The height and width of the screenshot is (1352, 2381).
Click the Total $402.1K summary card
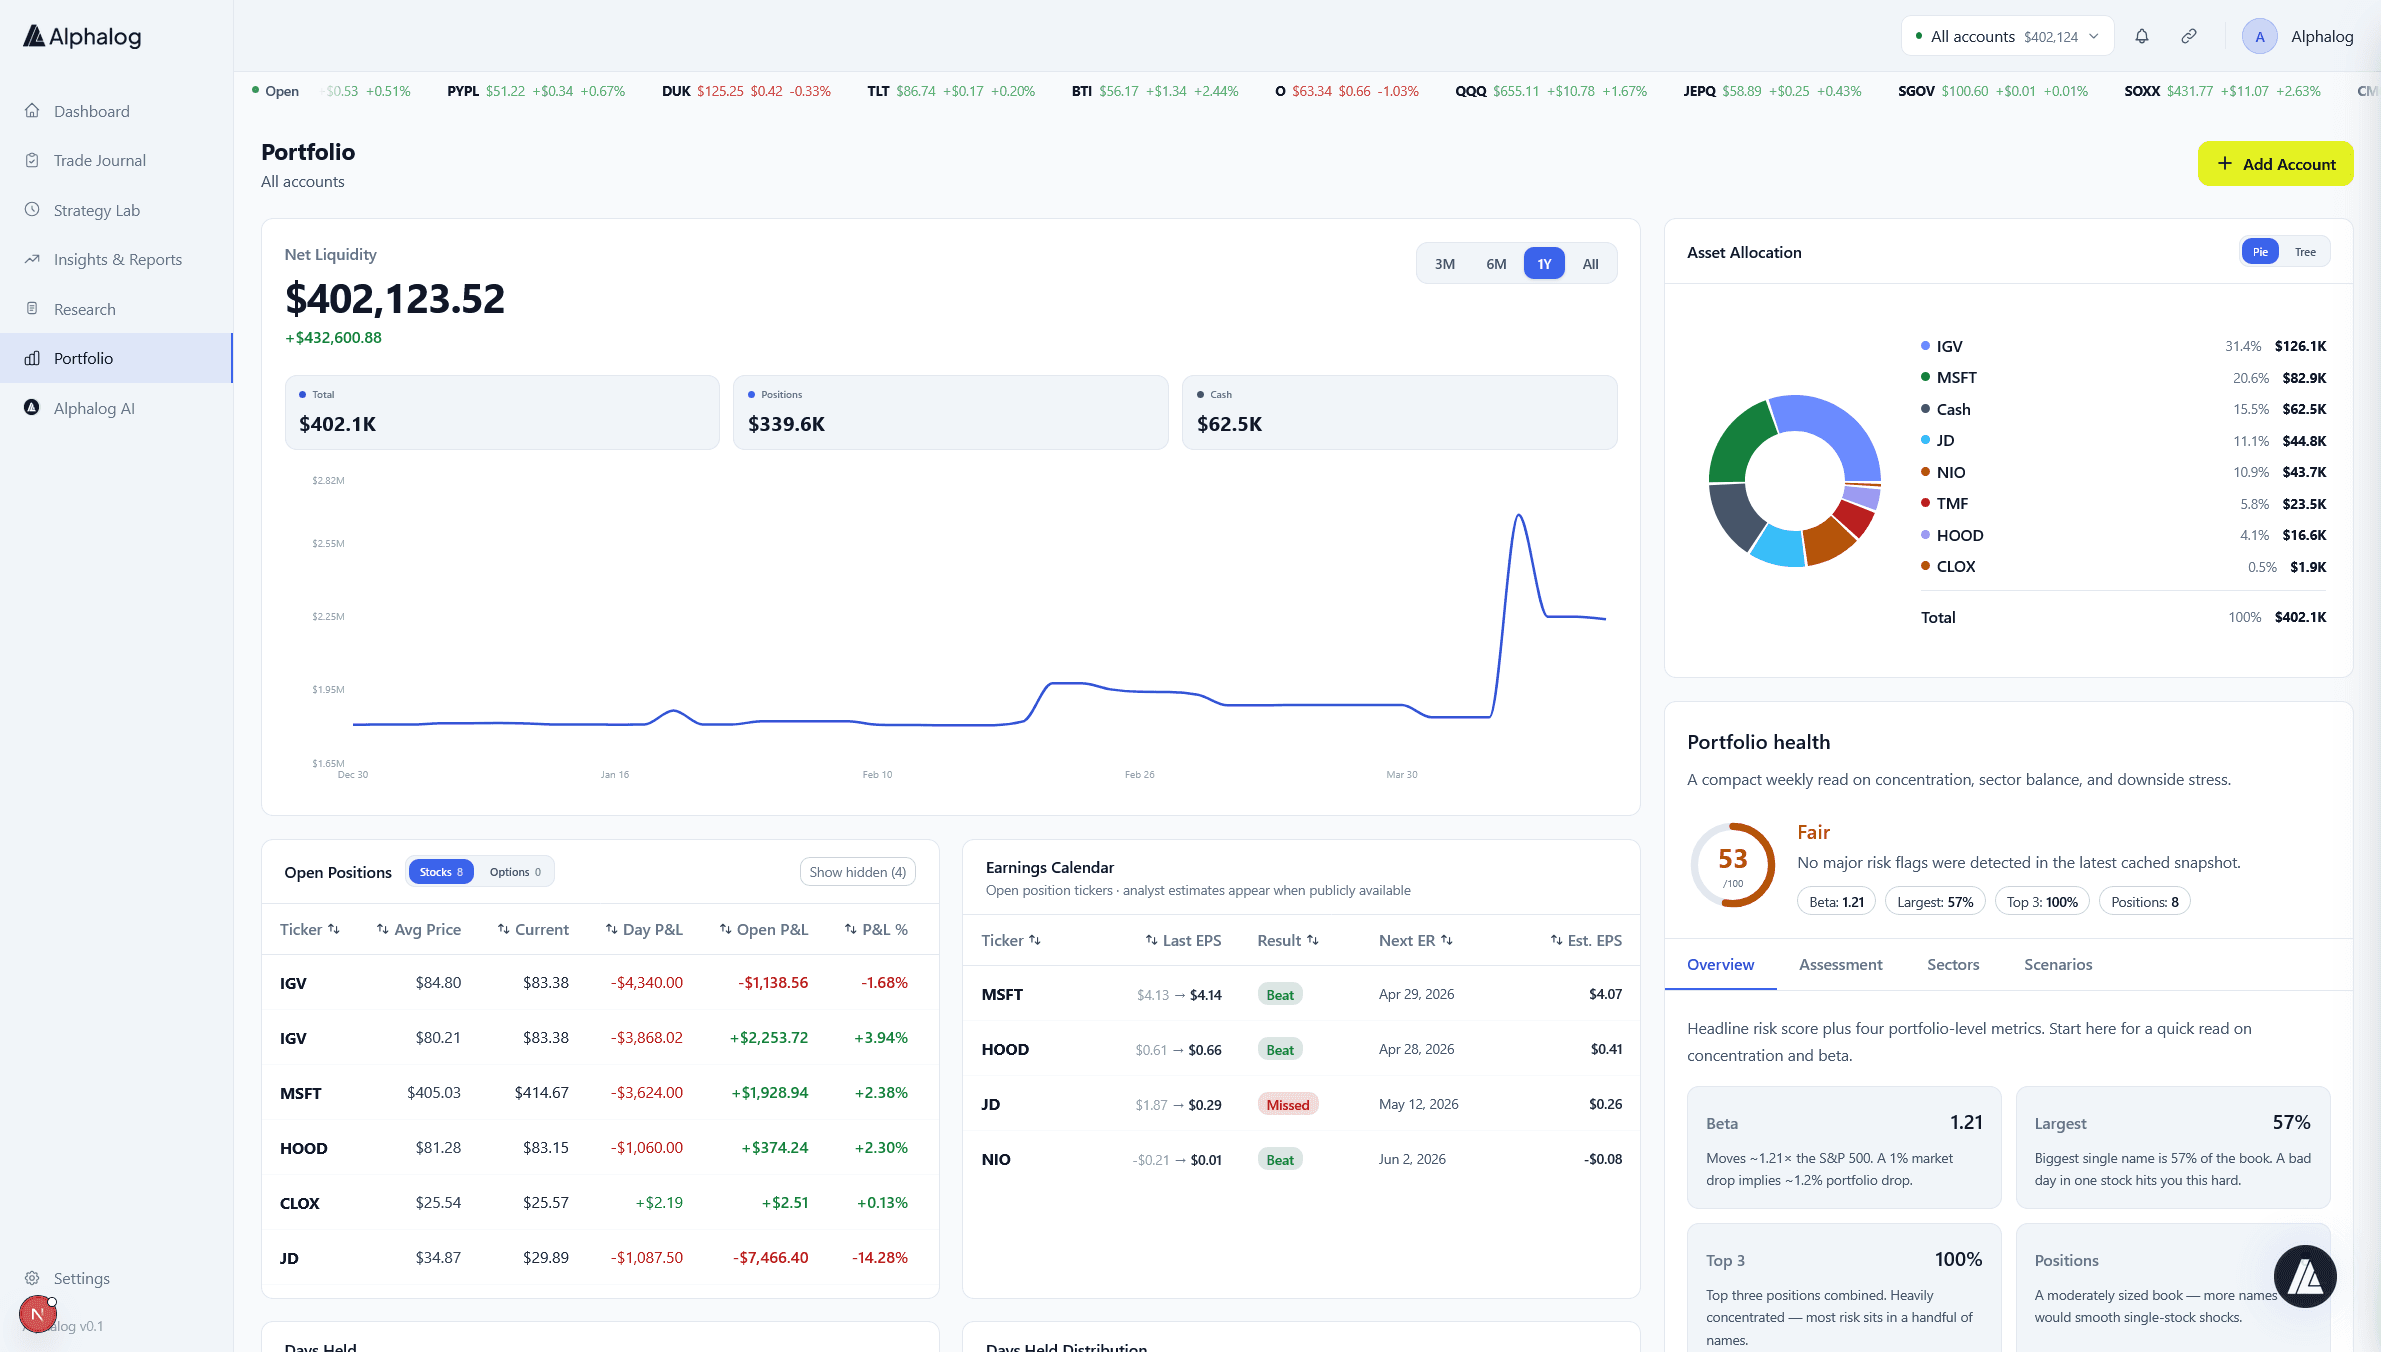coord(502,412)
